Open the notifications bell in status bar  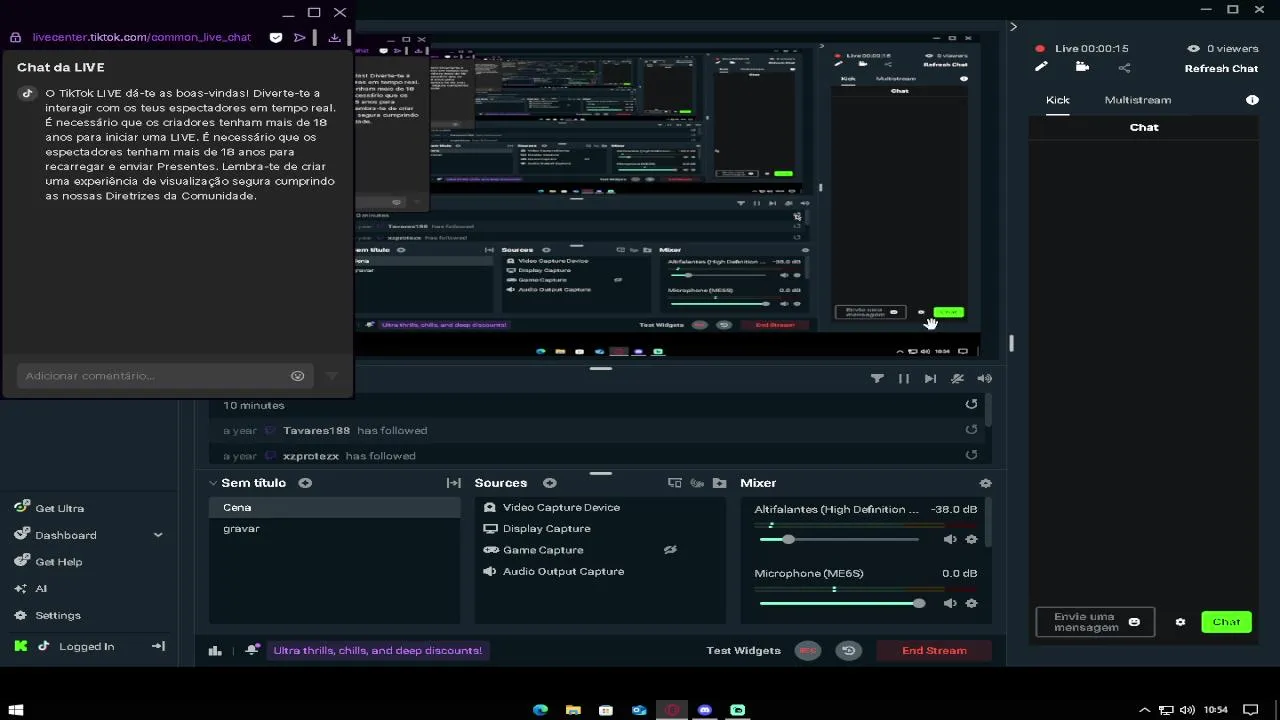click(253, 650)
